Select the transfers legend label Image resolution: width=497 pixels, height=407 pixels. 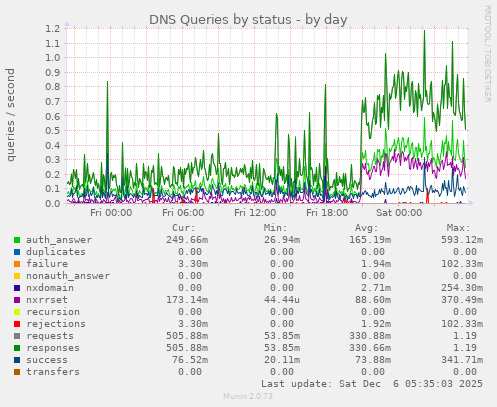coord(53,372)
